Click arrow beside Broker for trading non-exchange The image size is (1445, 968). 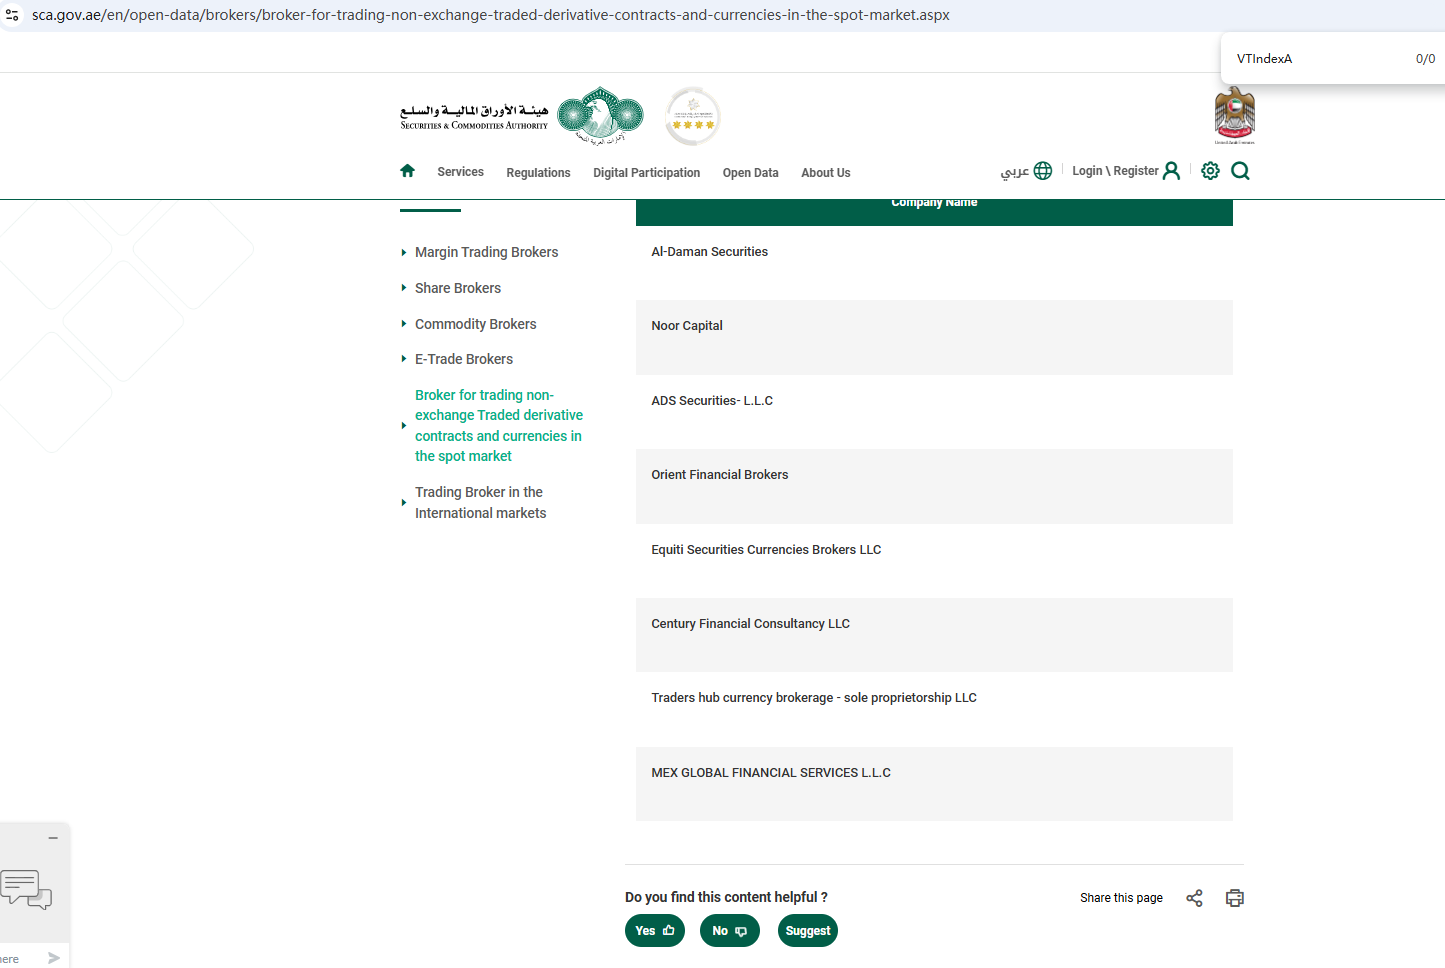click(403, 426)
